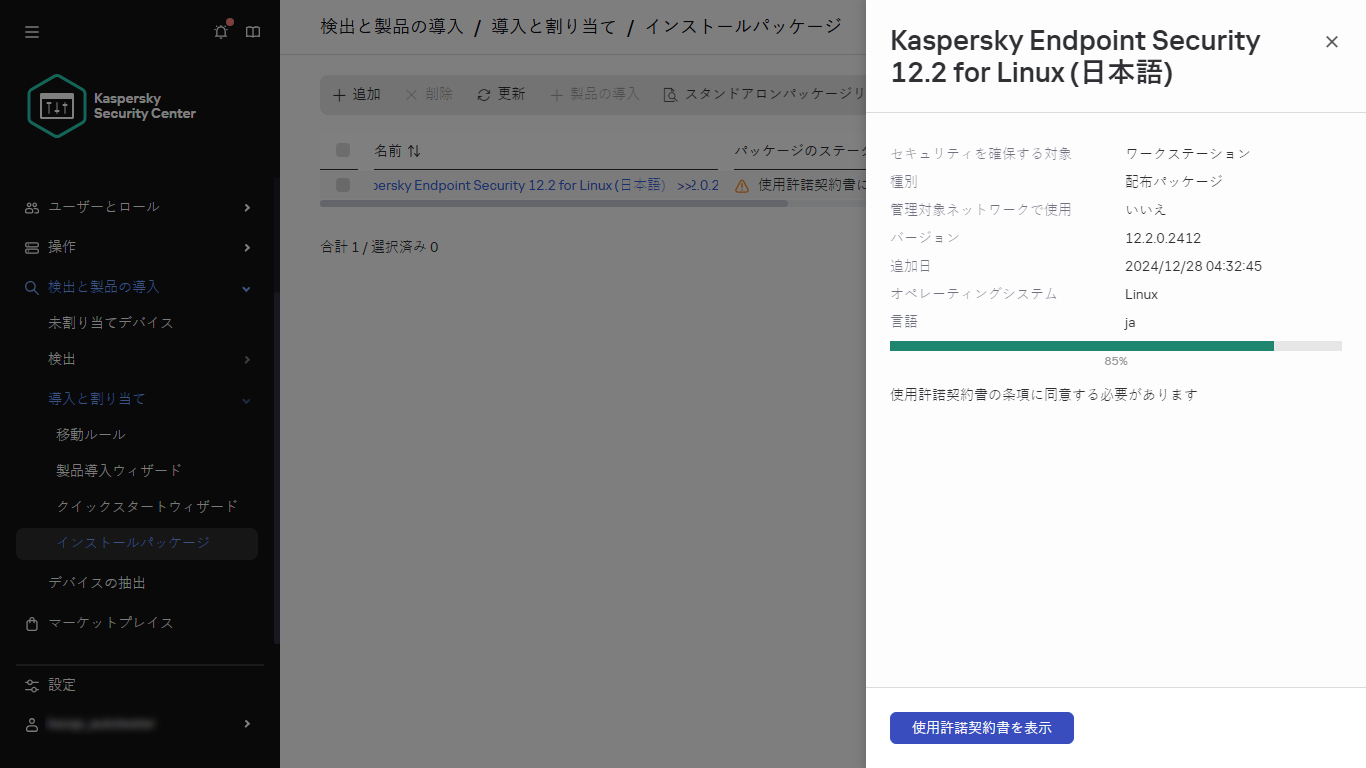The height and width of the screenshot is (768, 1366).
Task: Click the 85% progress bar
Action: point(1115,346)
